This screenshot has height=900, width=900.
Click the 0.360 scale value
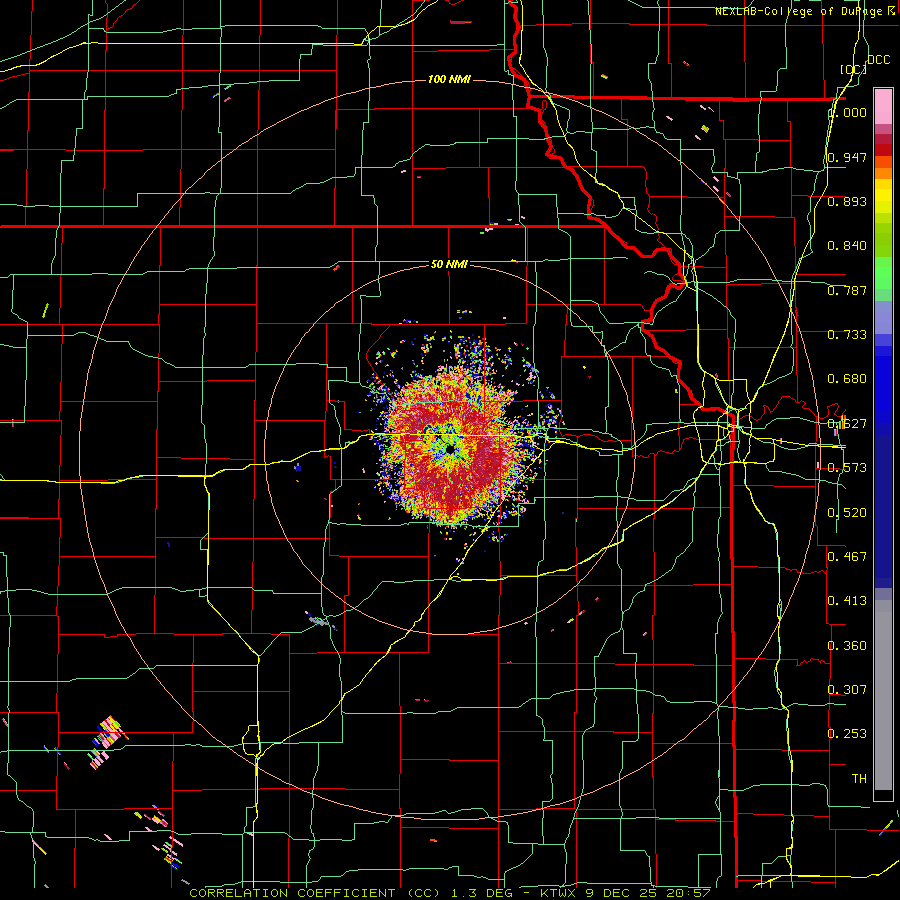pos(847,645)
